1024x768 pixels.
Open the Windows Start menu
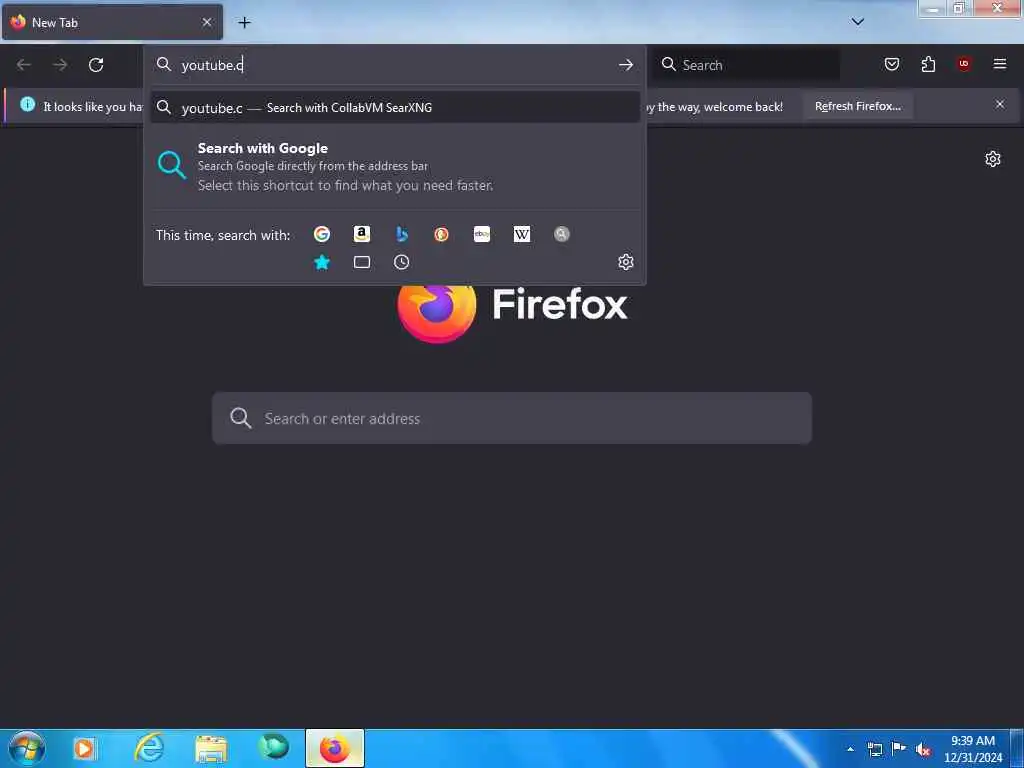click(27, 748)
